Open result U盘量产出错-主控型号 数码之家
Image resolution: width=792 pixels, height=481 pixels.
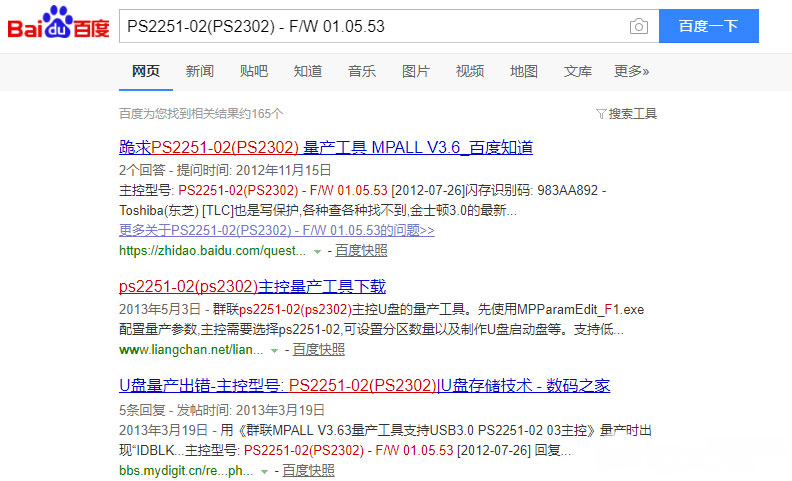click(x=365, y=386)
